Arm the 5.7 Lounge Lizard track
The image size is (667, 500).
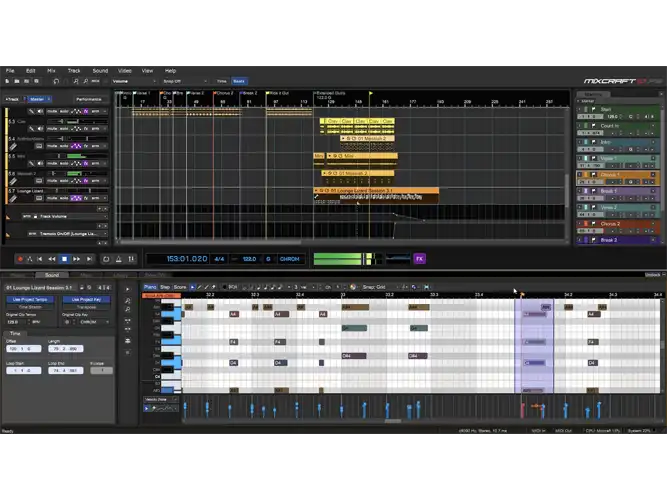pyautogui.click(x=95, y=198)
